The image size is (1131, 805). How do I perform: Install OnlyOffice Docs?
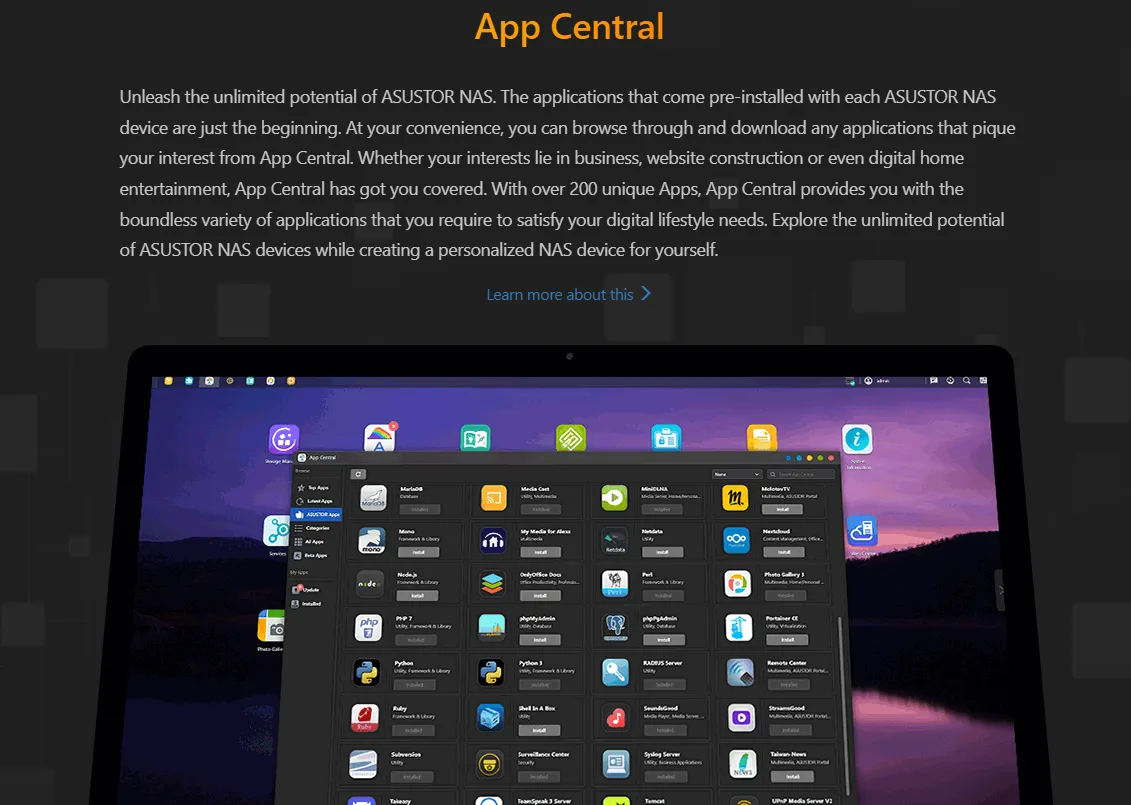pyautogui.click(x=540, y=596)
